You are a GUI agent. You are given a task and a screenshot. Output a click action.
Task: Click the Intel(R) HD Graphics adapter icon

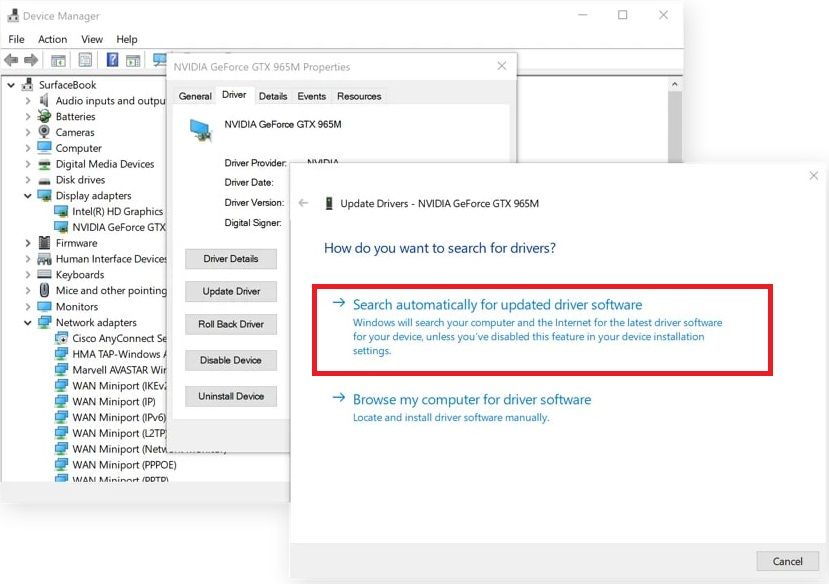point(61,211)
